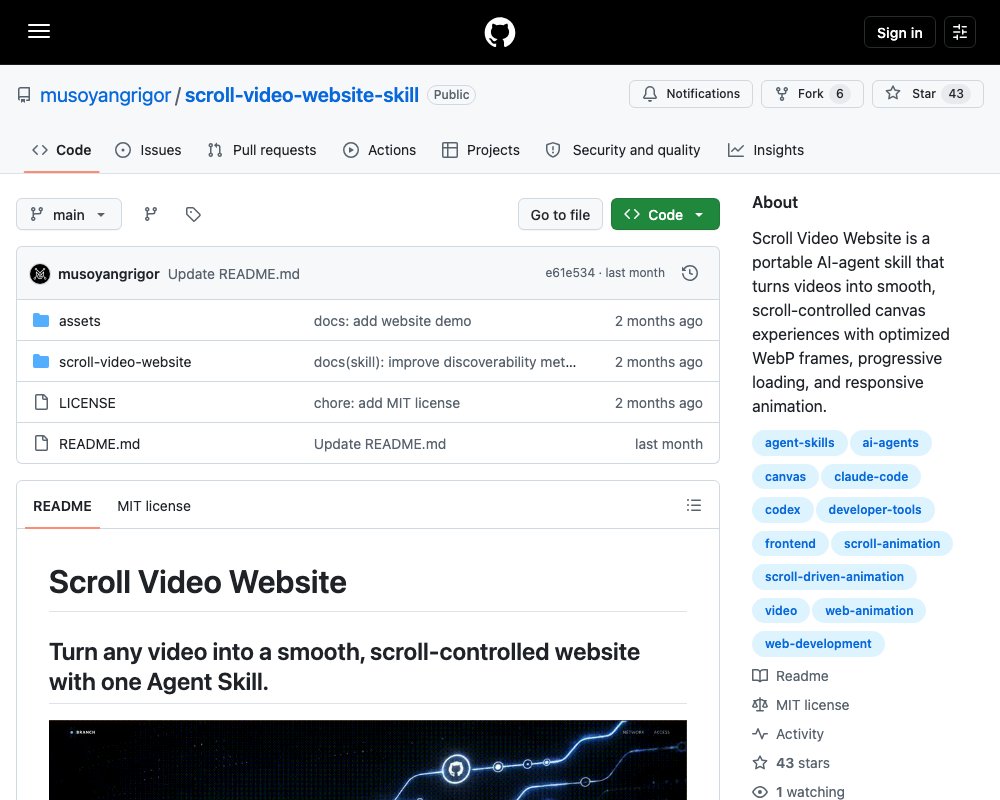Screen dimensions: 1000x800
Task: Click the video topic tag
Action: [781, 611]
